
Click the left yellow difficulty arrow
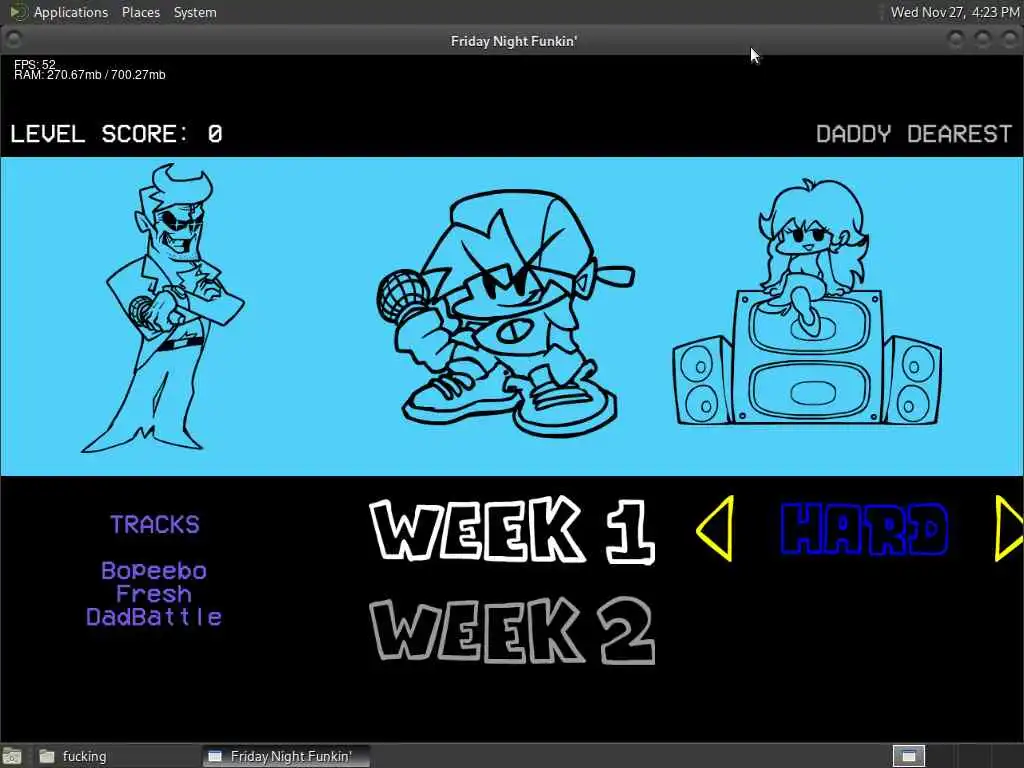[x=716, y=528]
